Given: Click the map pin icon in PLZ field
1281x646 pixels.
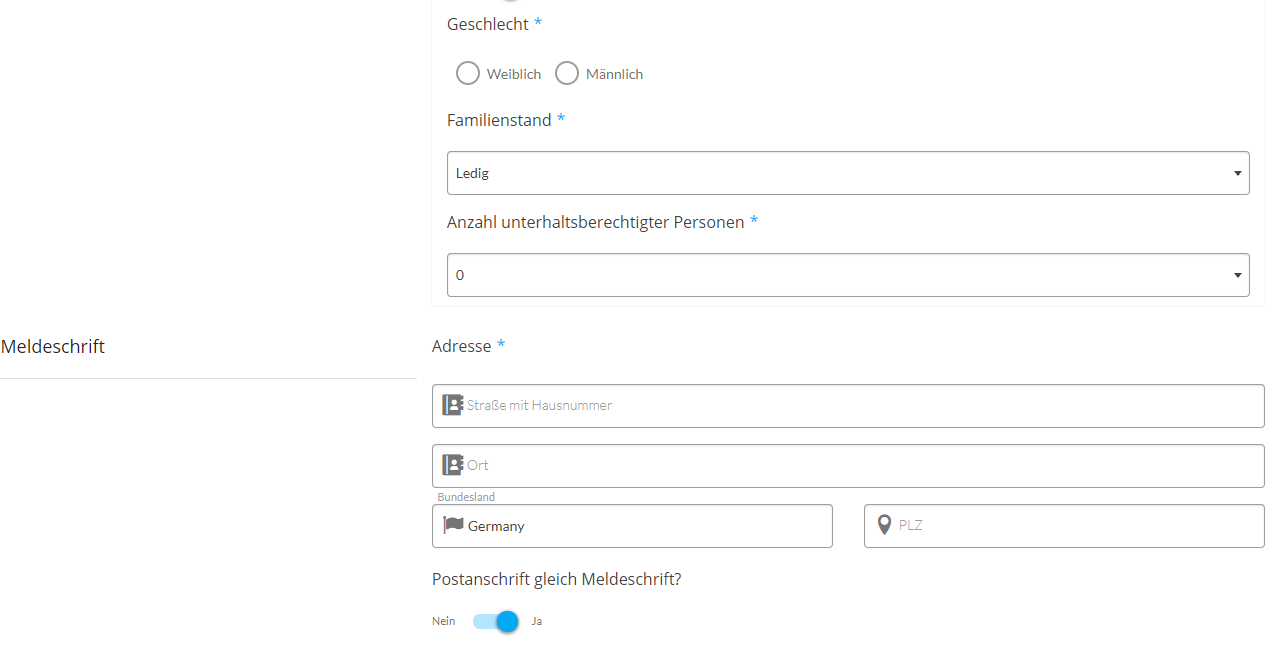Looking at the screenshot, I should (x=884, y=525).
